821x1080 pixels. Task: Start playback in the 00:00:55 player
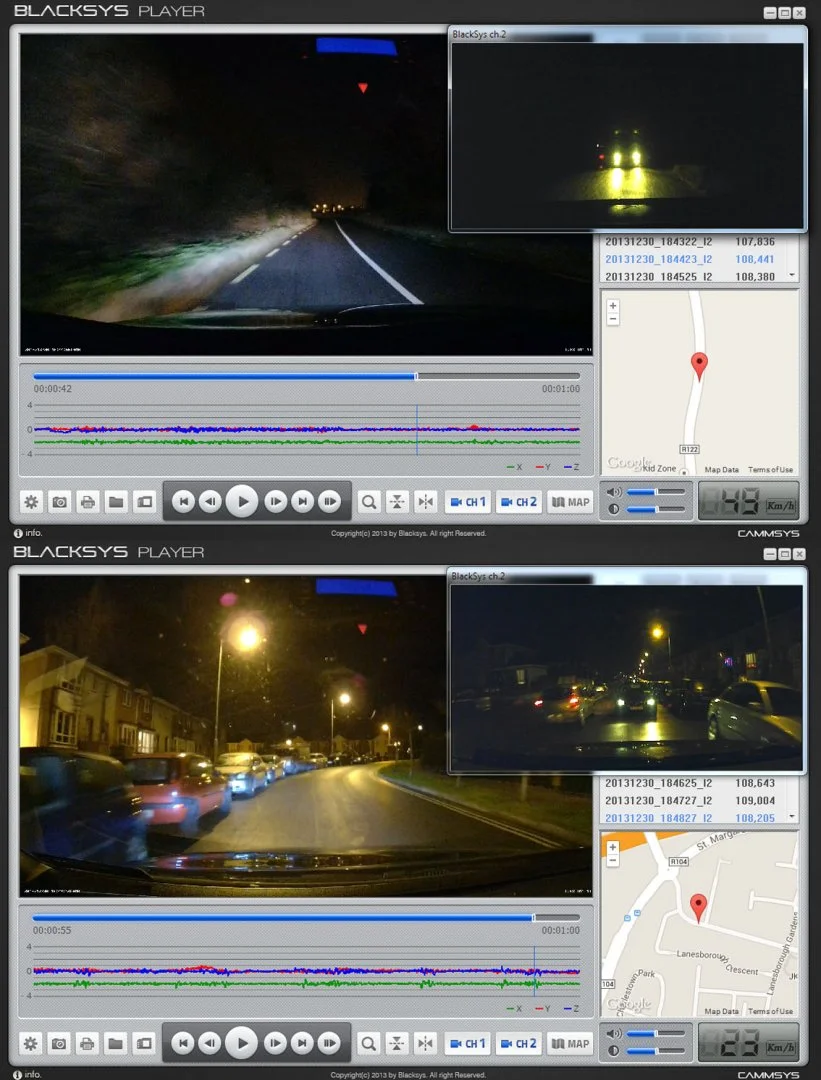(x=242, y=1043)
